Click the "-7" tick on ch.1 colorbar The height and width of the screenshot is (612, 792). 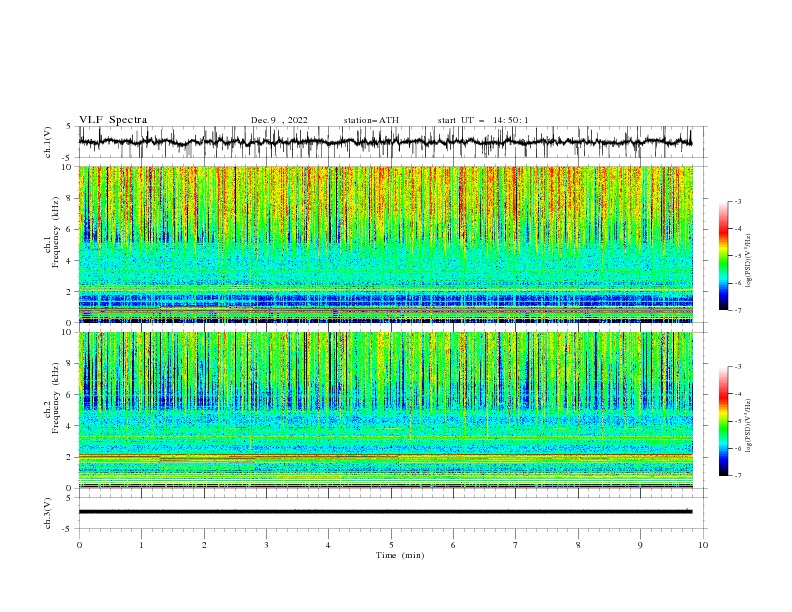point(737,310)
